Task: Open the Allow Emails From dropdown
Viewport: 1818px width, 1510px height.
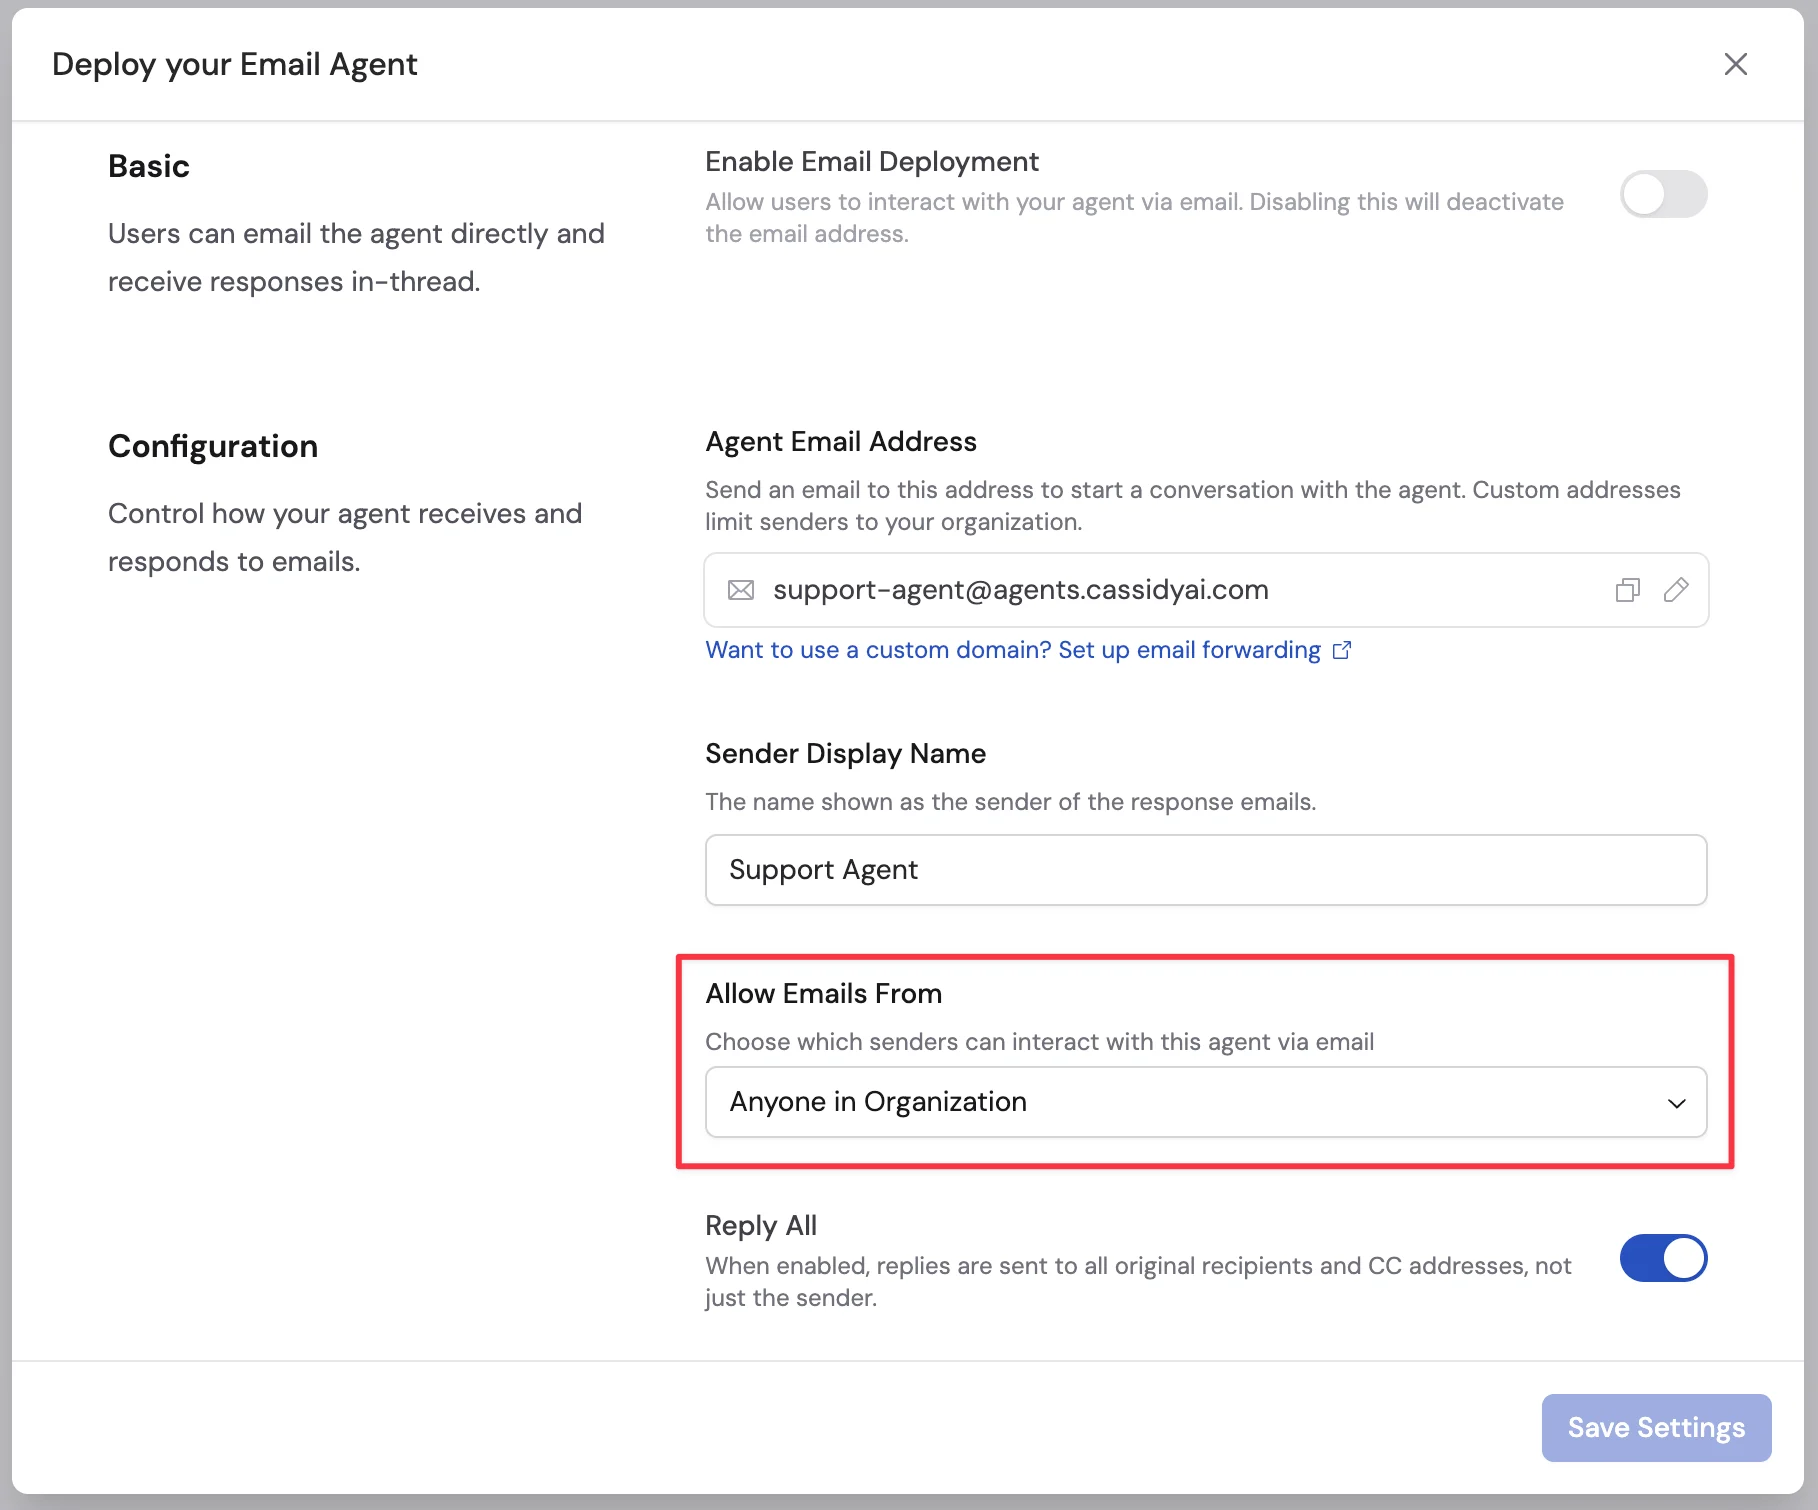Action: tap(1206, 1102)
